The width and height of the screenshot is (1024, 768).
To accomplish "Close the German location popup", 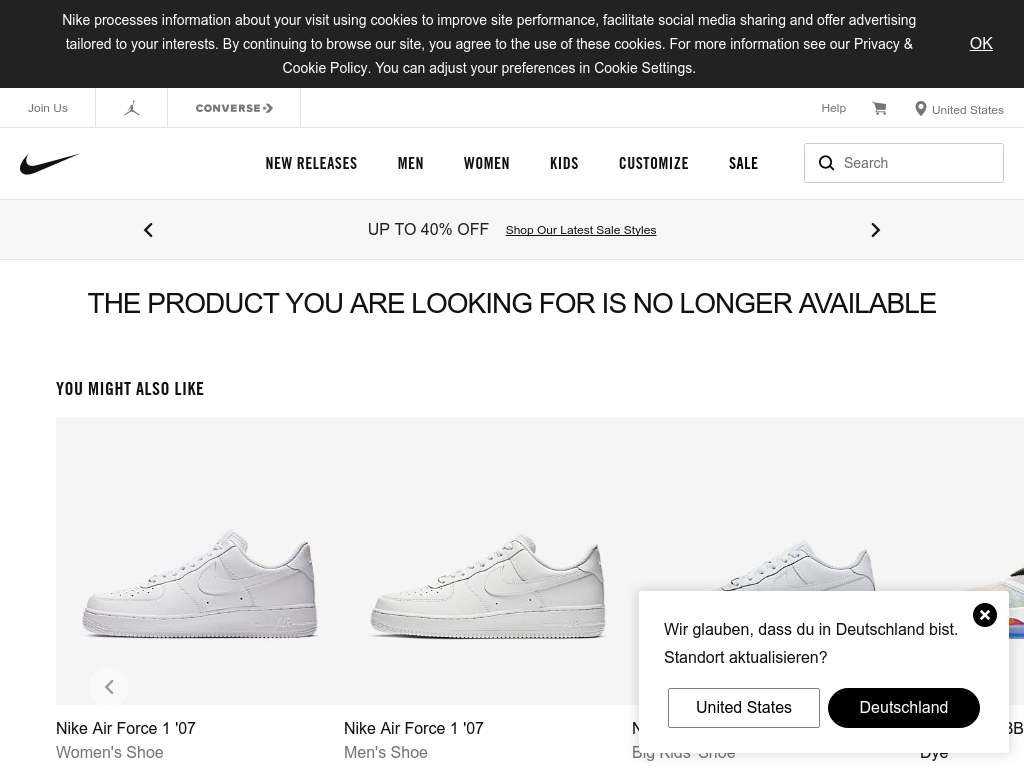I will pos(985,615).
